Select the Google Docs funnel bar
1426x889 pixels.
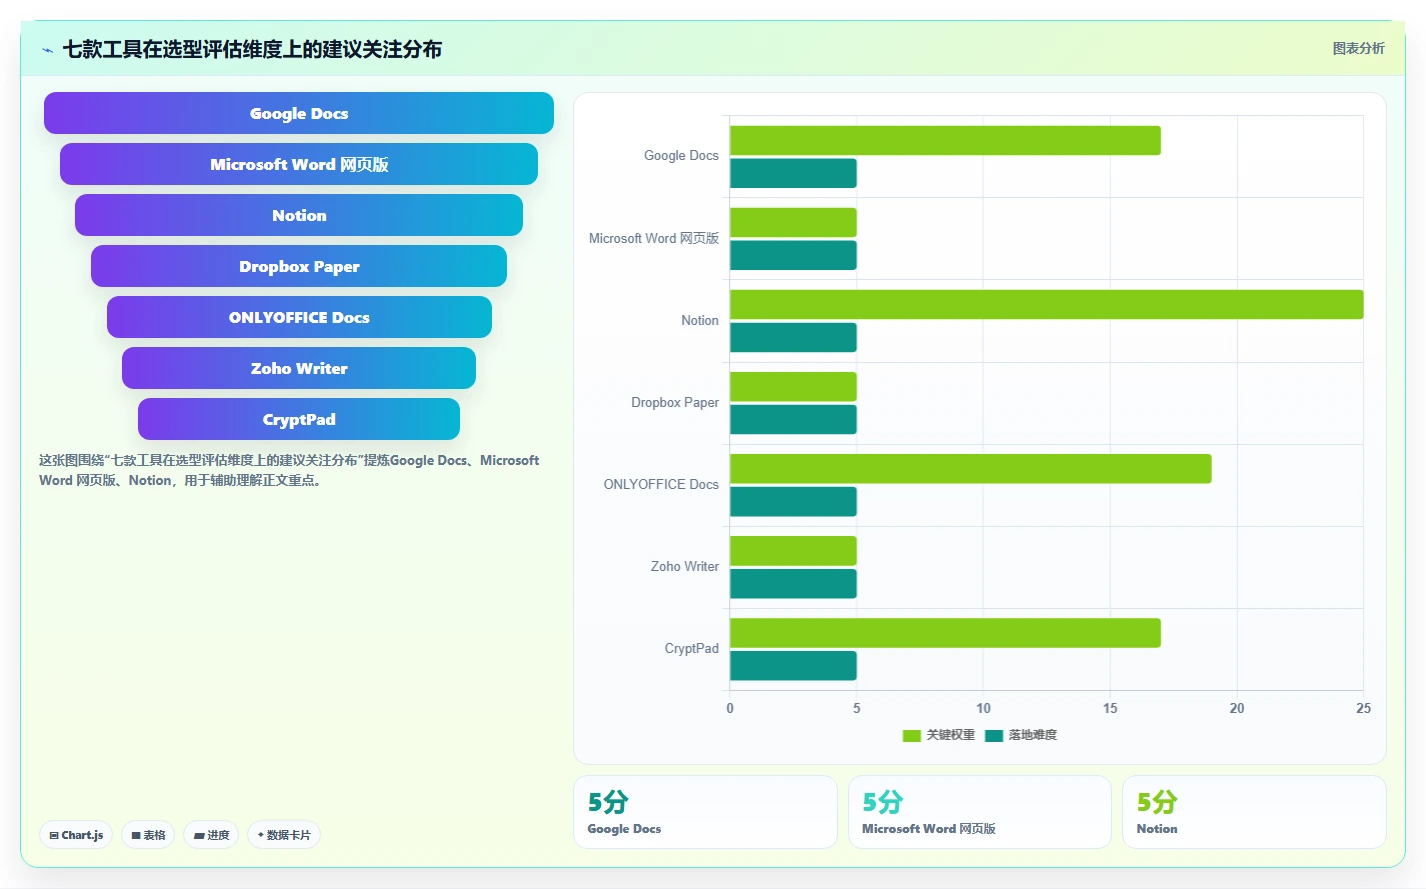point(299,113)
